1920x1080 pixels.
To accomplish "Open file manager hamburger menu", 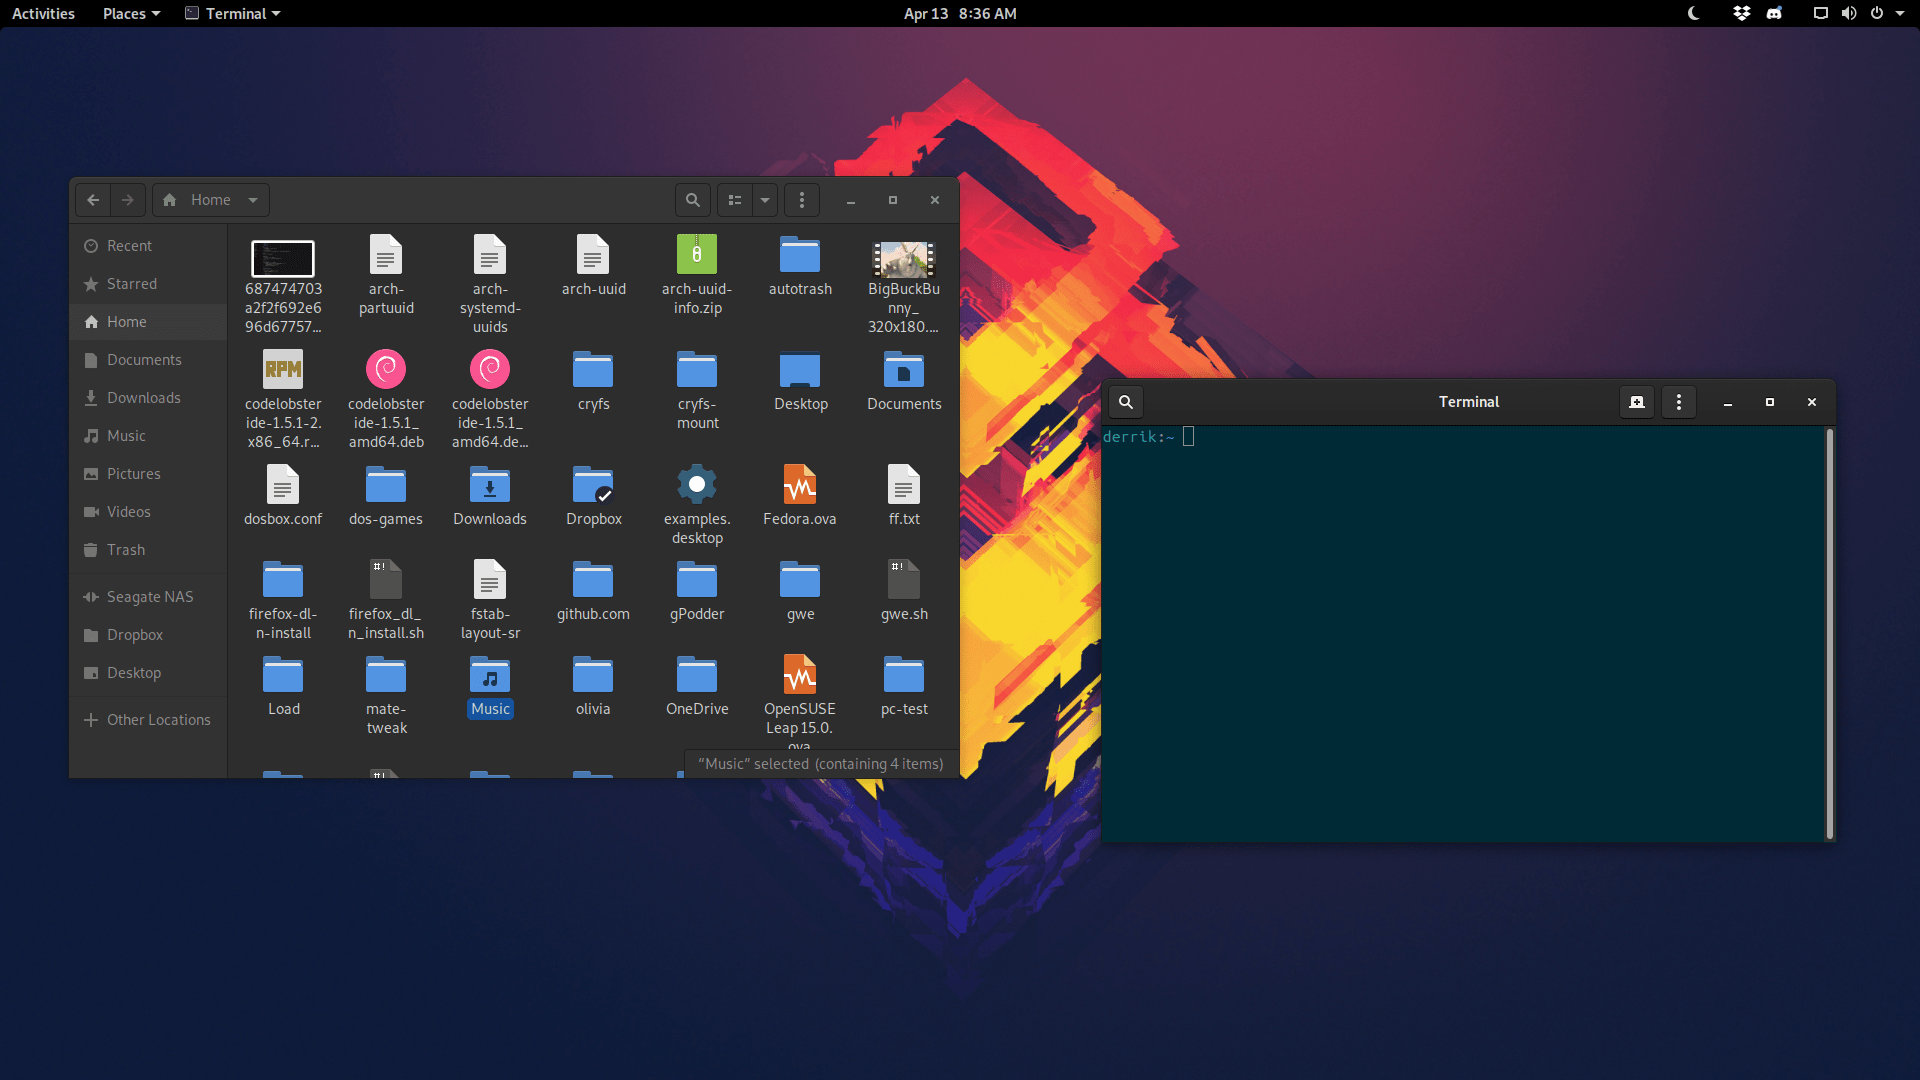I will pyautogui.click(x=802, y=200).
